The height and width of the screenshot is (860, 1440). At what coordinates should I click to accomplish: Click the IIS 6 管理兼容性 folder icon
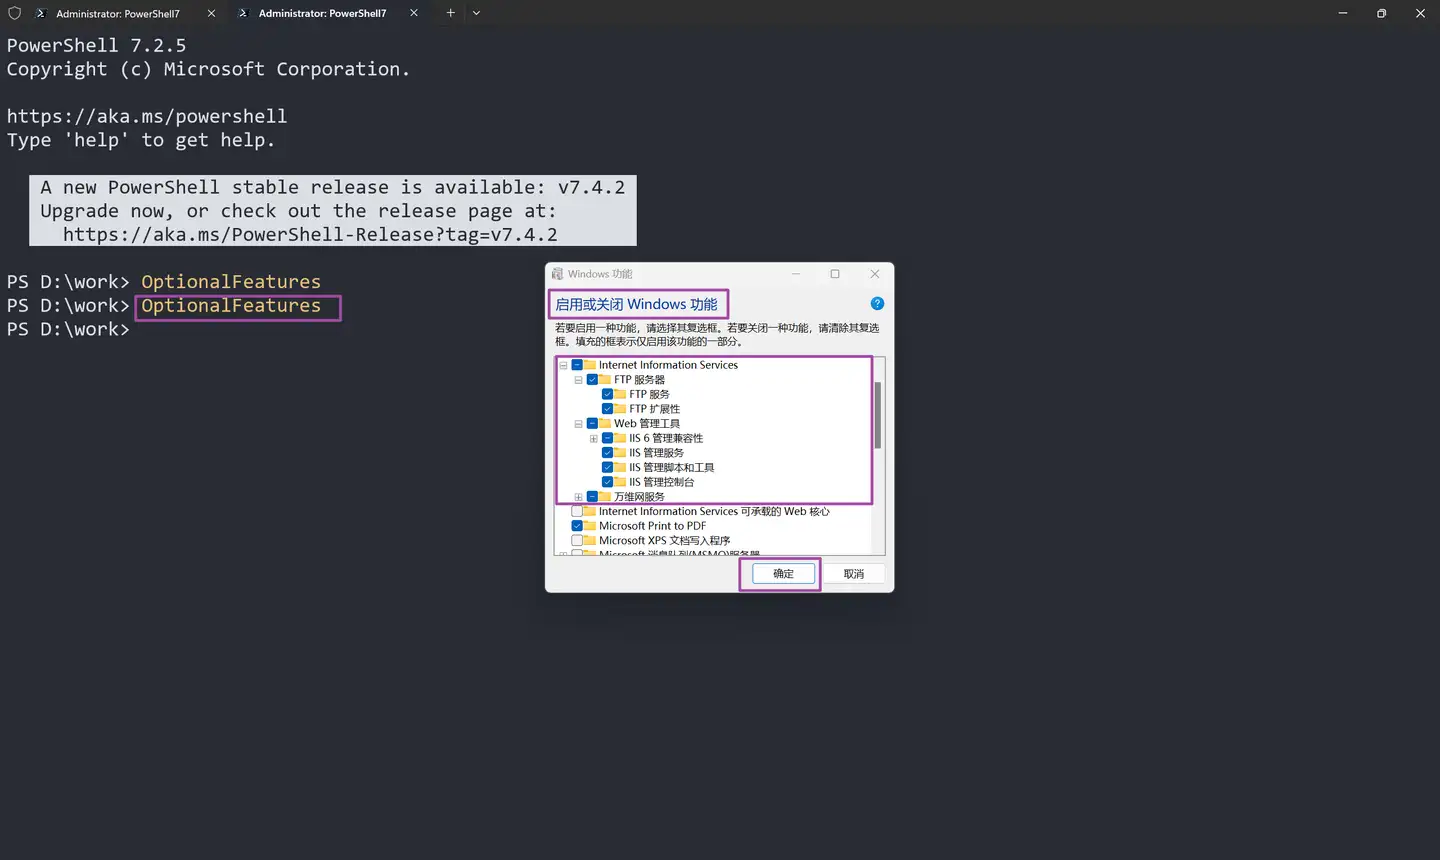pos(620,438)
